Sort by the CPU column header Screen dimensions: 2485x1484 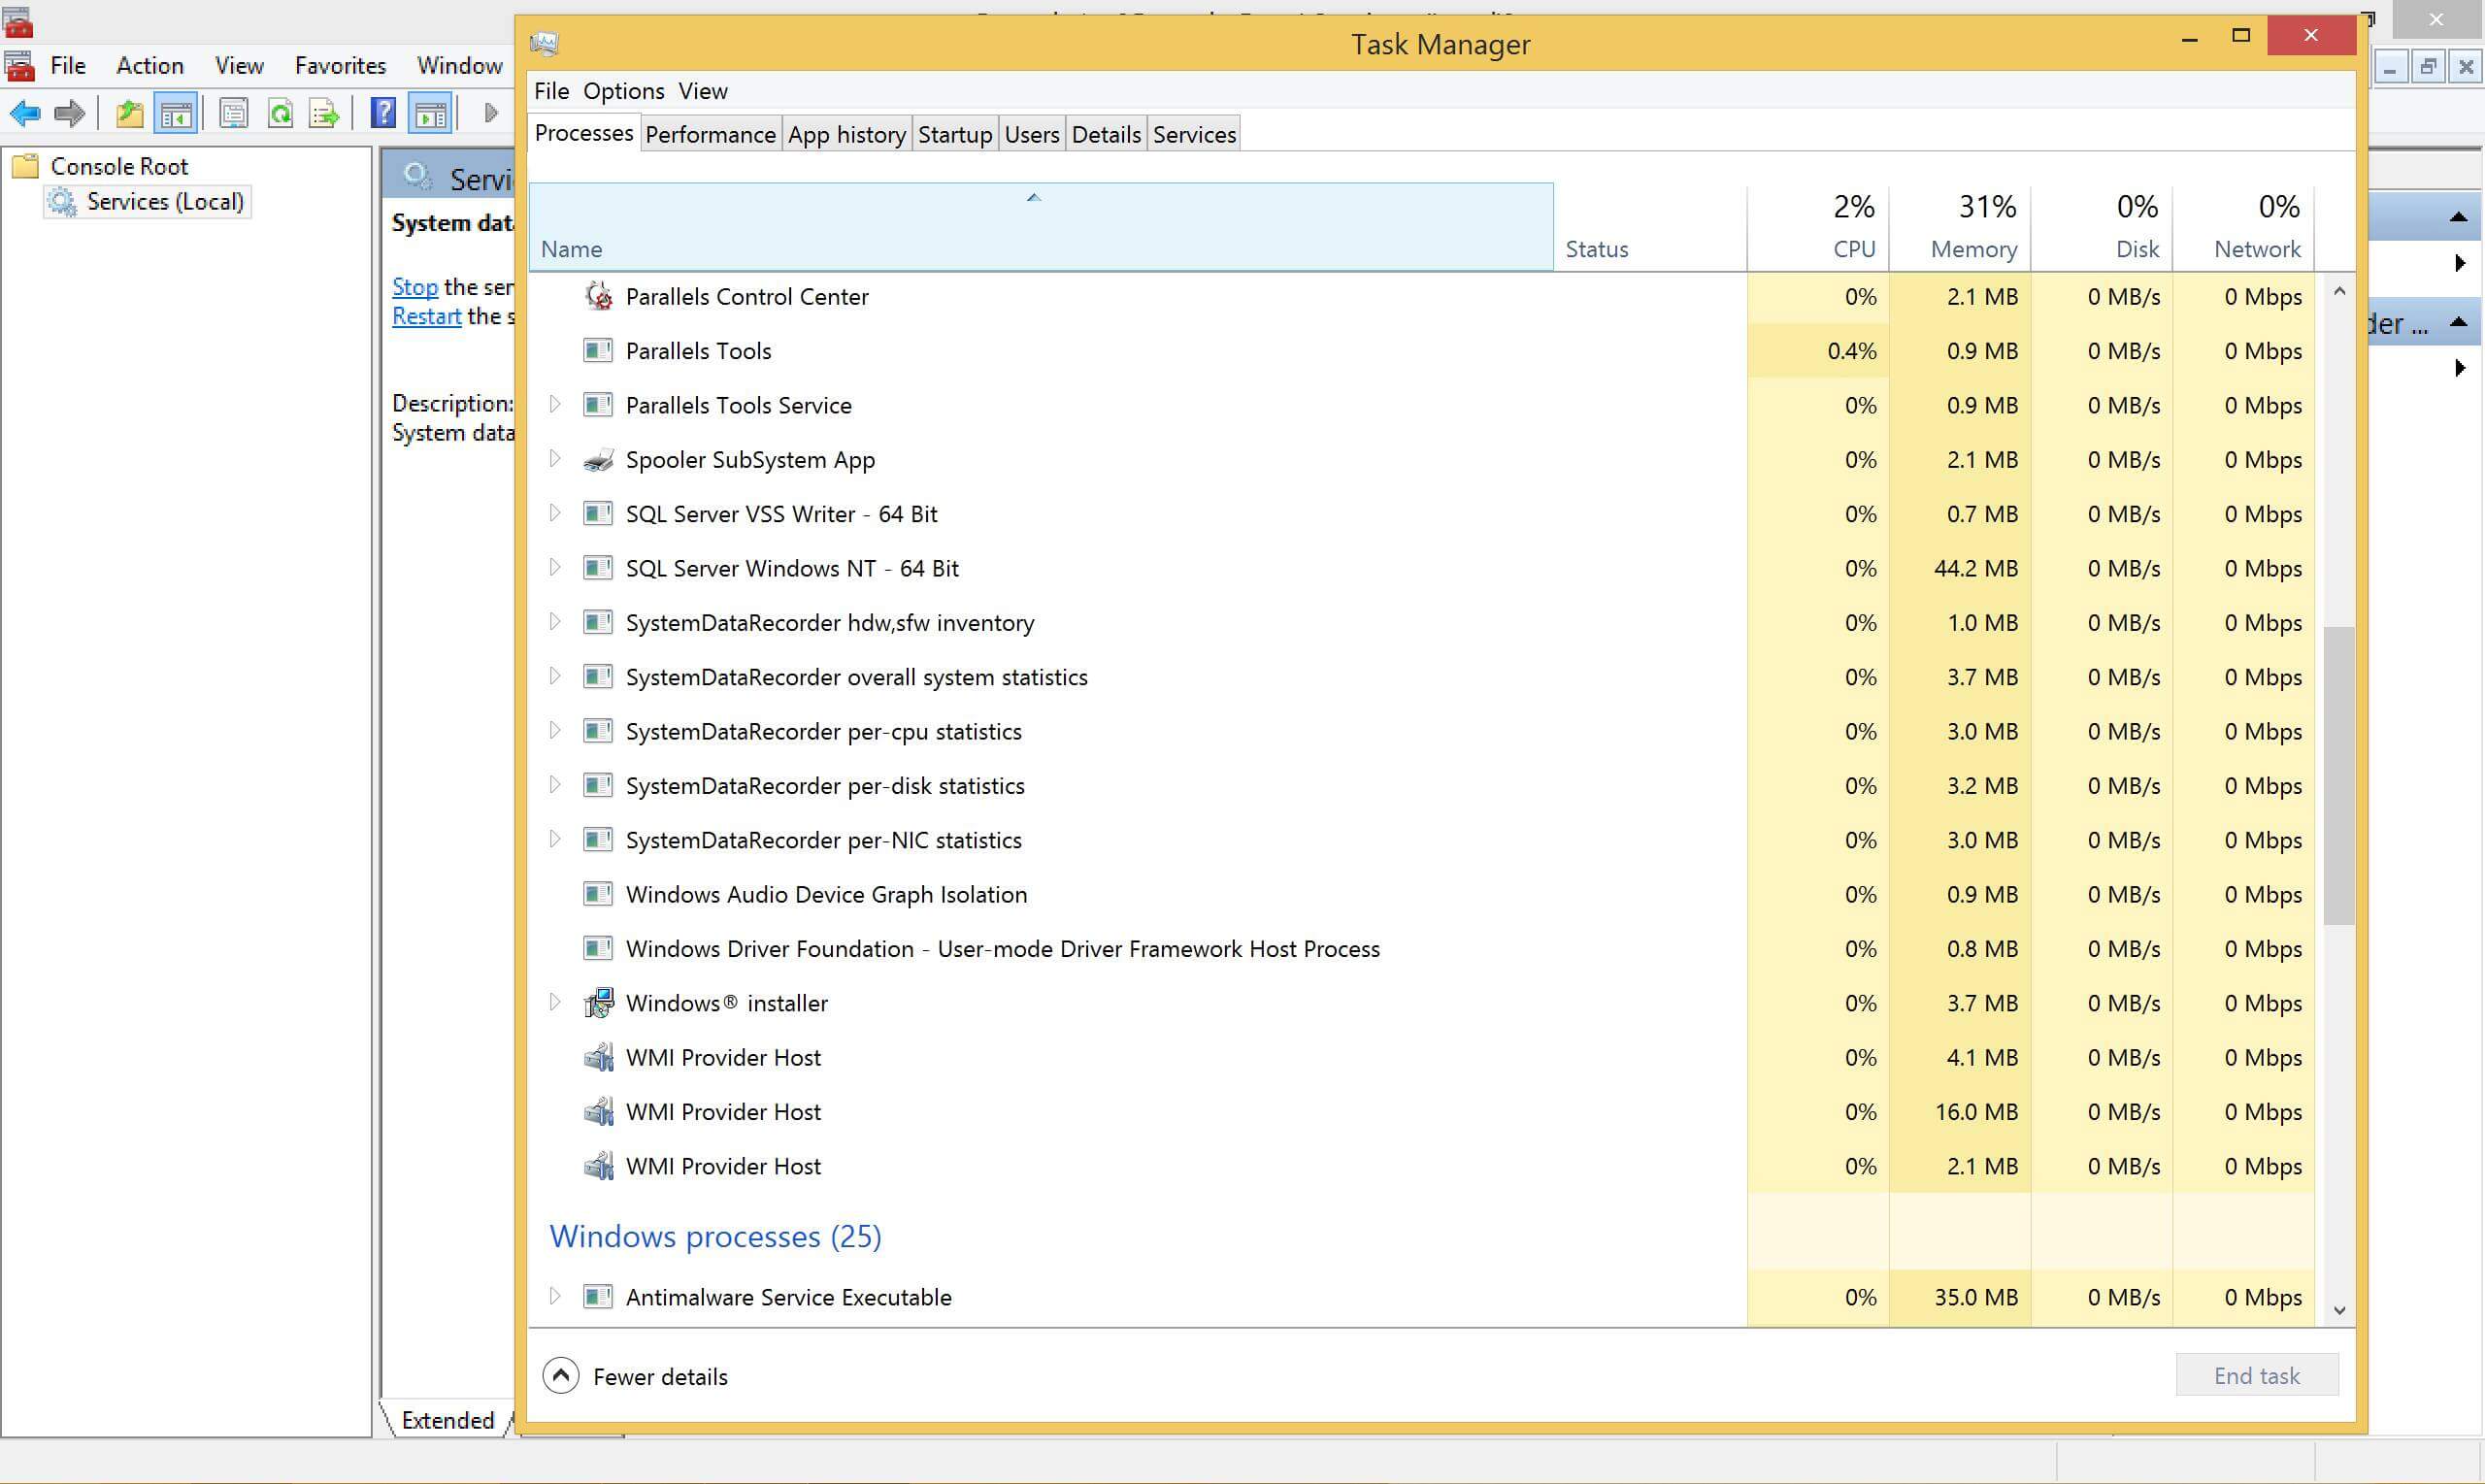click(x=1818, y=227)
